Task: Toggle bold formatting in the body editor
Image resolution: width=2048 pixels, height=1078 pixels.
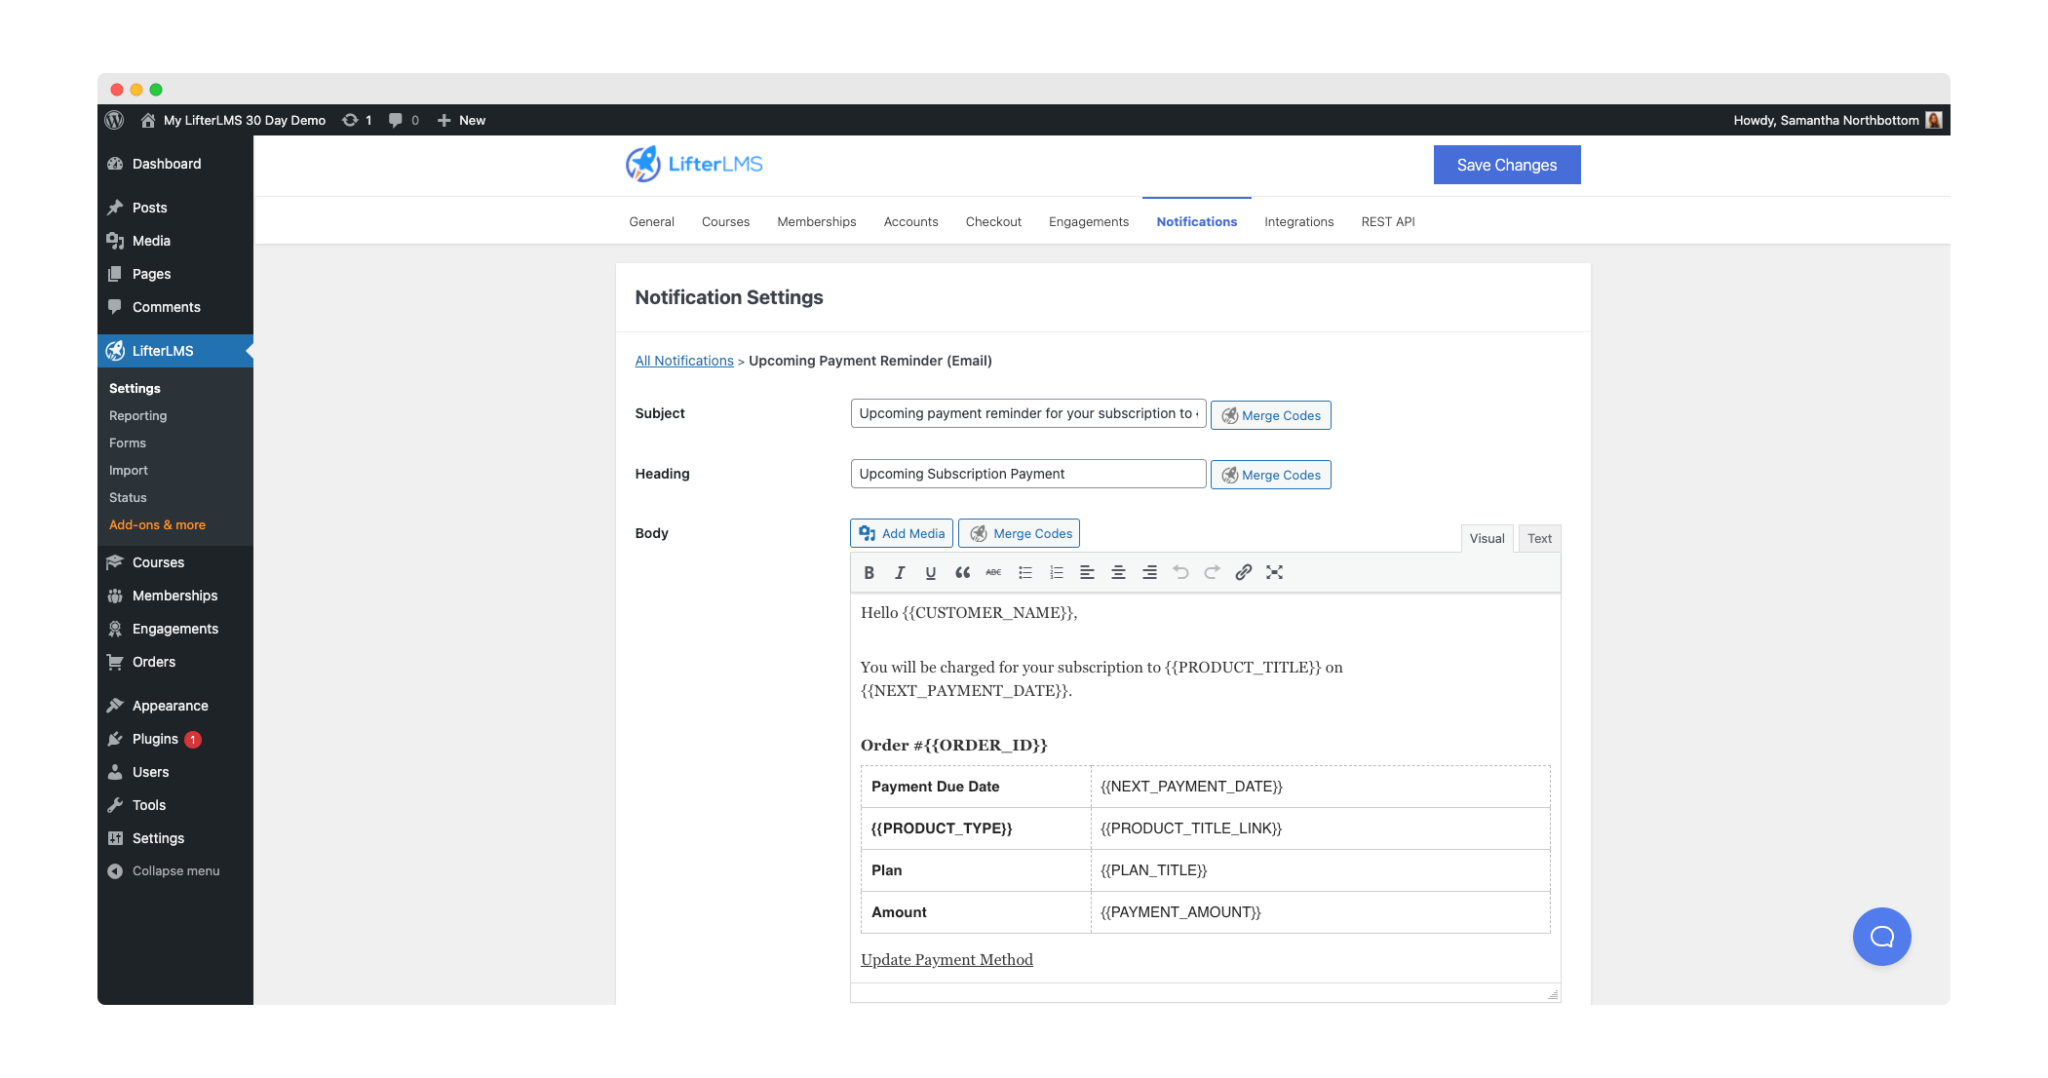Action: pyautogui.click(x=868, y=572)
